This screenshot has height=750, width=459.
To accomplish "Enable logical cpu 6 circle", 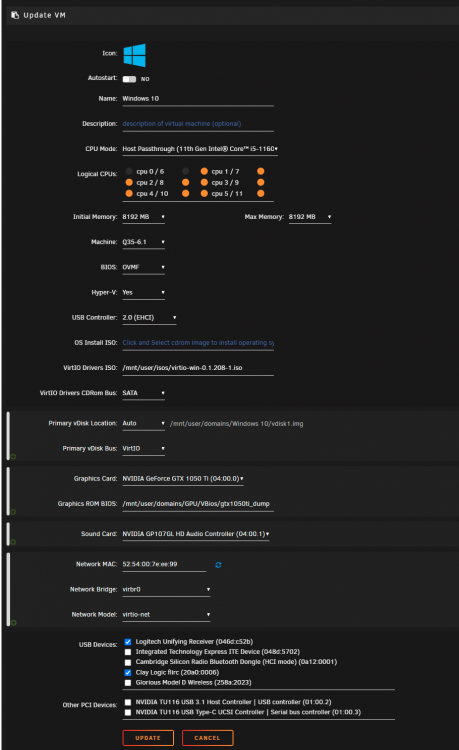I will tap(186, 171).
